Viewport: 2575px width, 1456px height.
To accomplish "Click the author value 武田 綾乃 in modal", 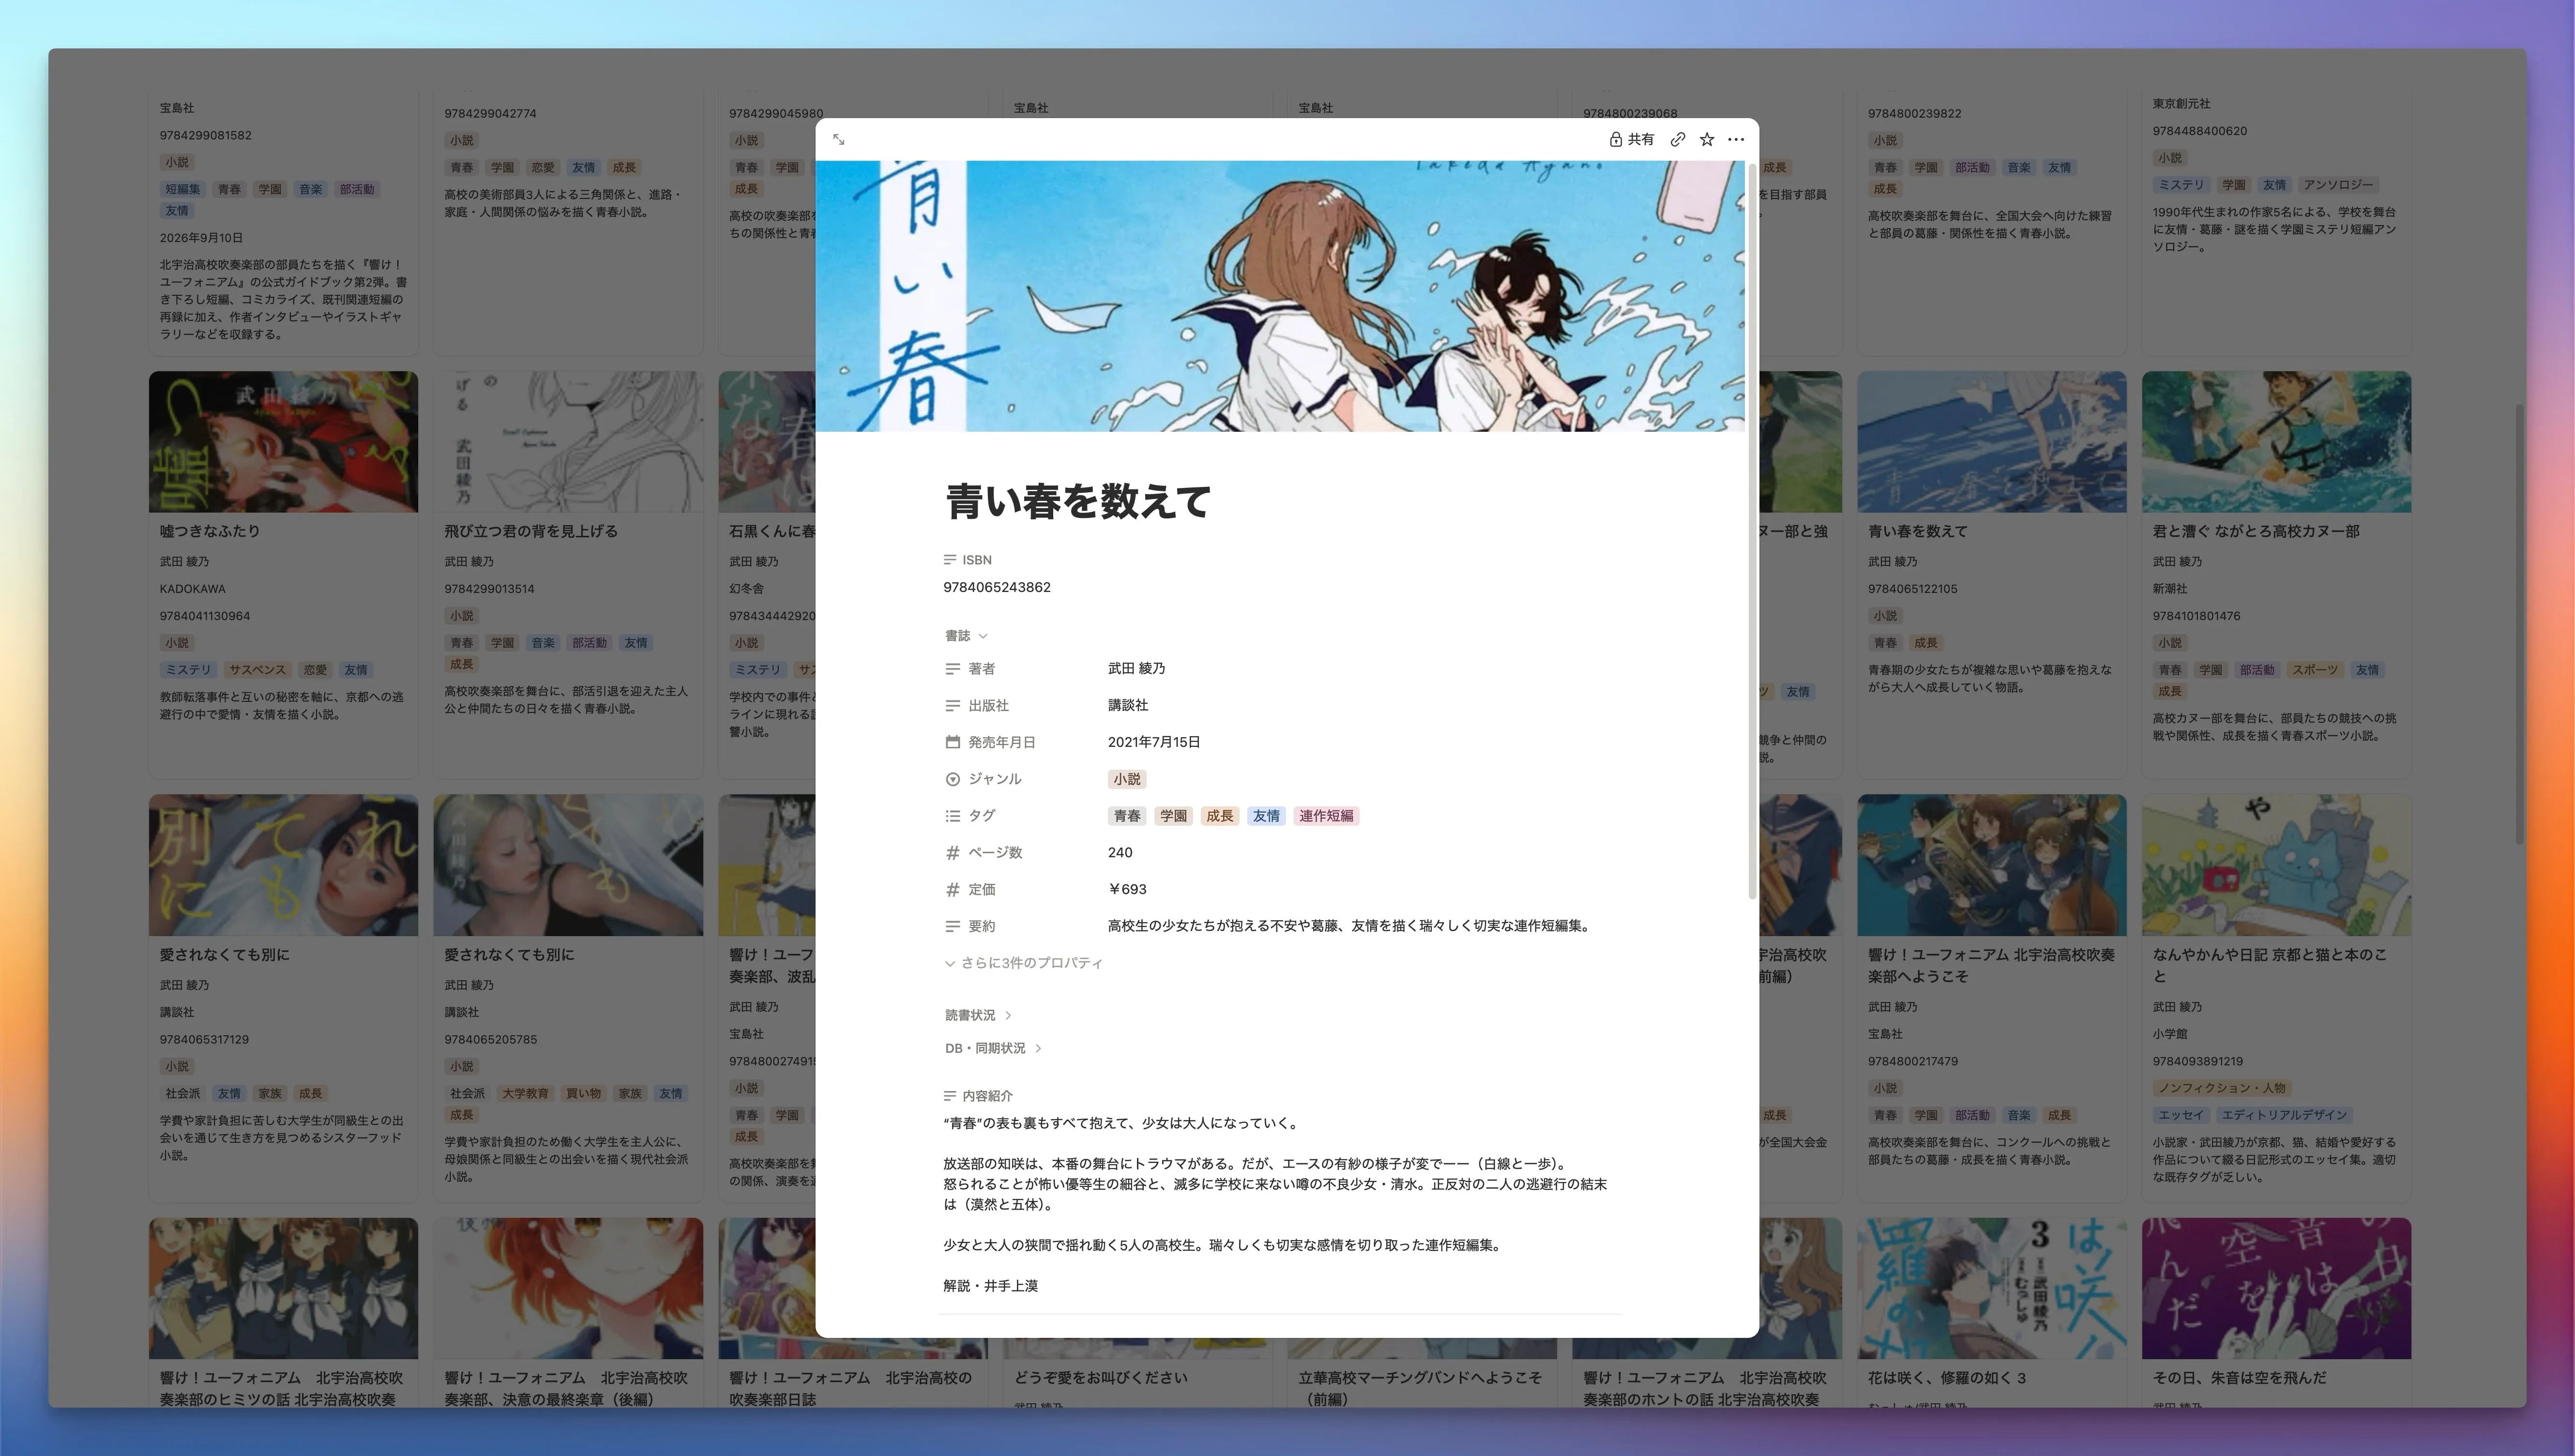I will click(1136, 669).
